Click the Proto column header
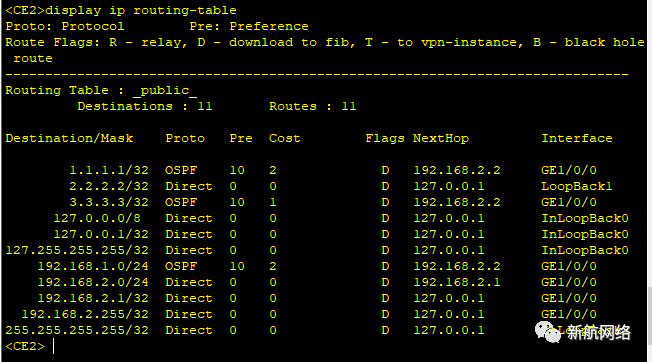This screenshot has height=362, width=652. point(185,138)
